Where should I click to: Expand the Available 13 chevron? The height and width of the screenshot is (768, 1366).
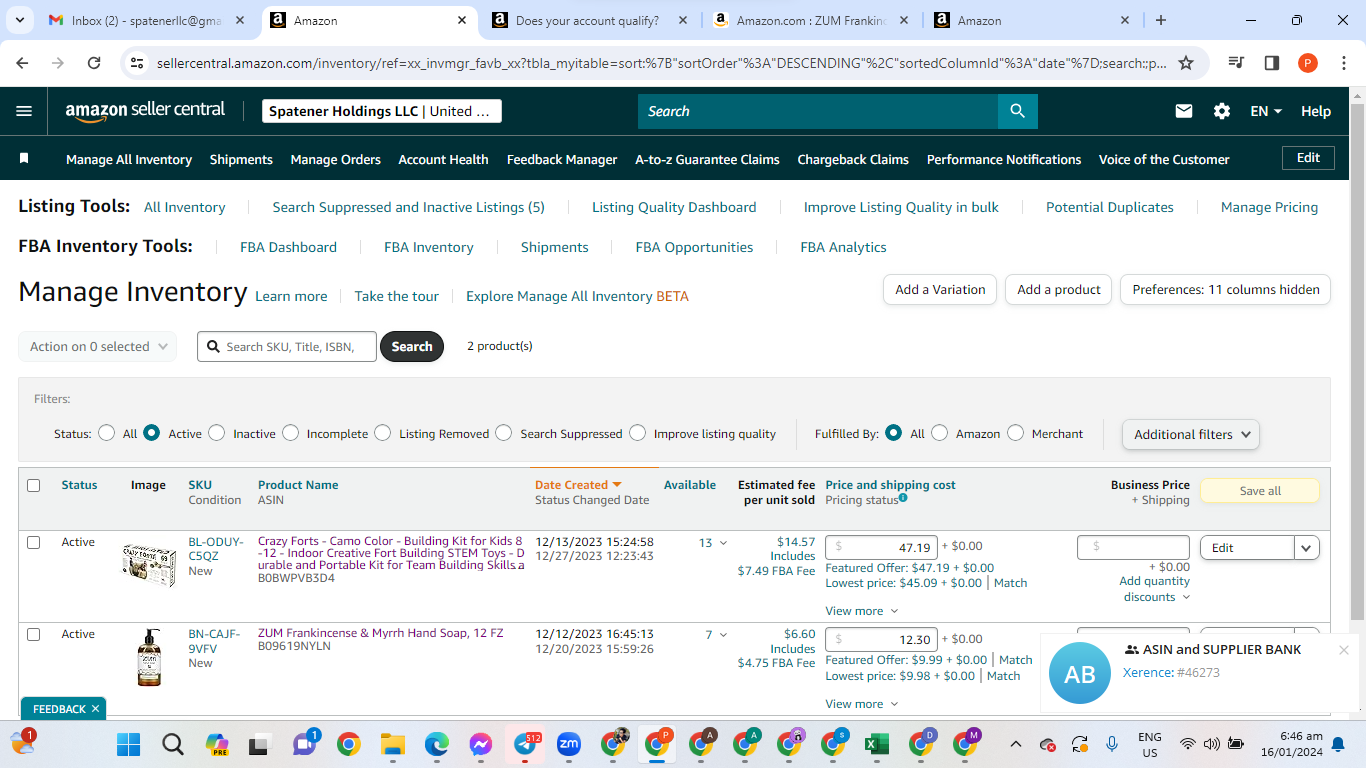[x=723, y=543]
